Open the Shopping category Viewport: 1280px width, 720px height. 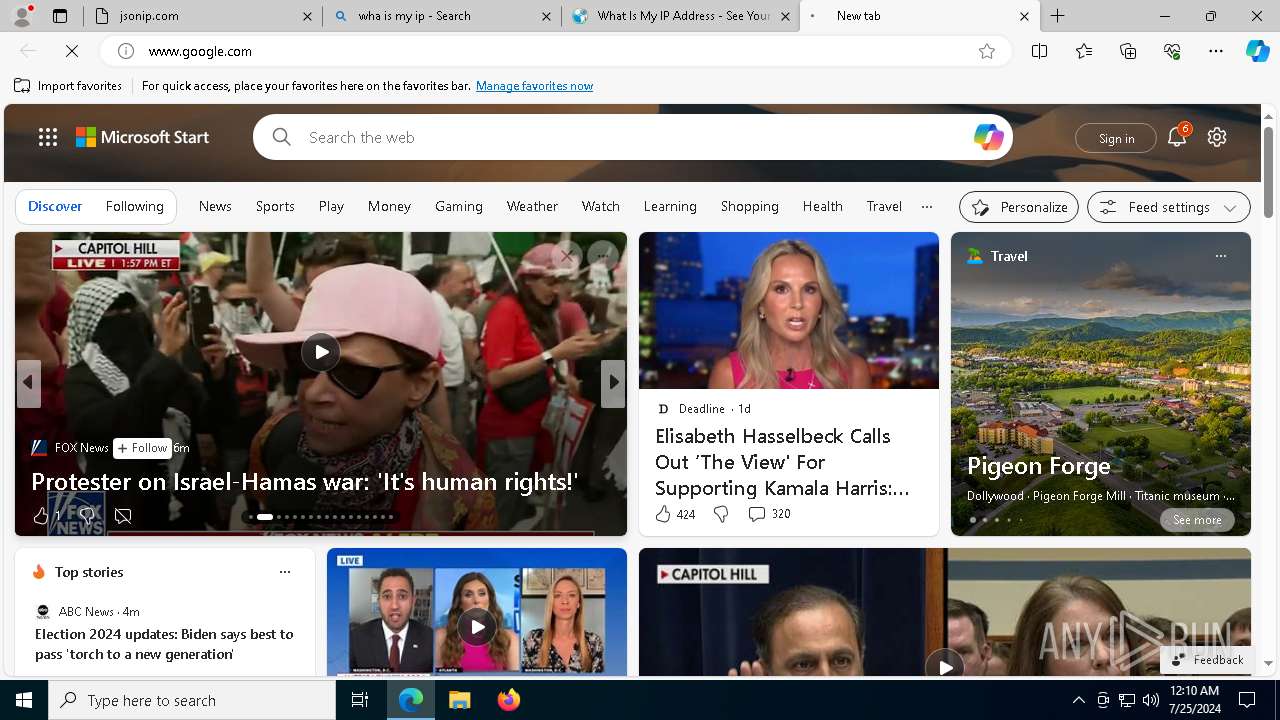click(x=749, y=206)
